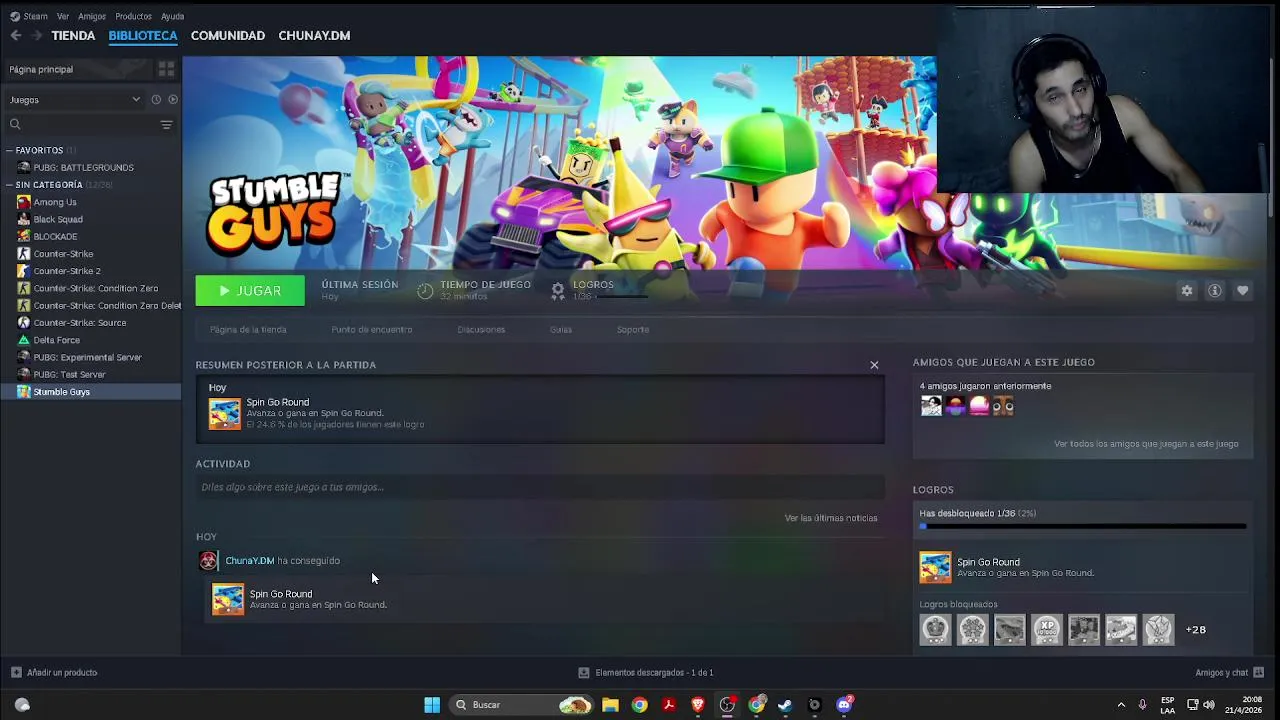This screenshot has height=720, width=1280.
Task: Open the Amigos menu
Action: pos(92,16)
